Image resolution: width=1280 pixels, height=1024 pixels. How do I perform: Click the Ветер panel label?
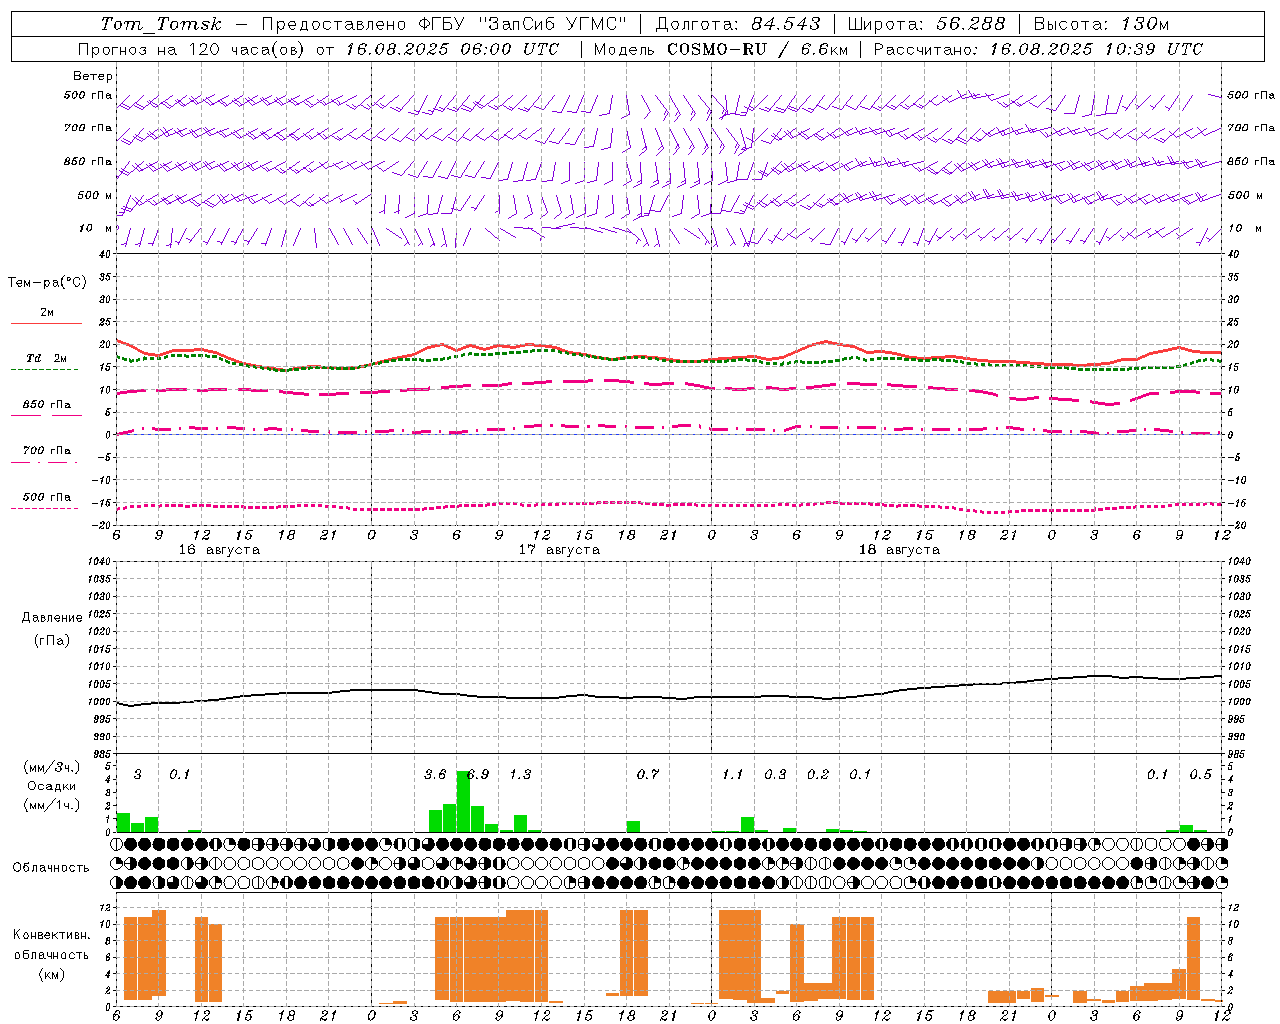pos(93,76)
